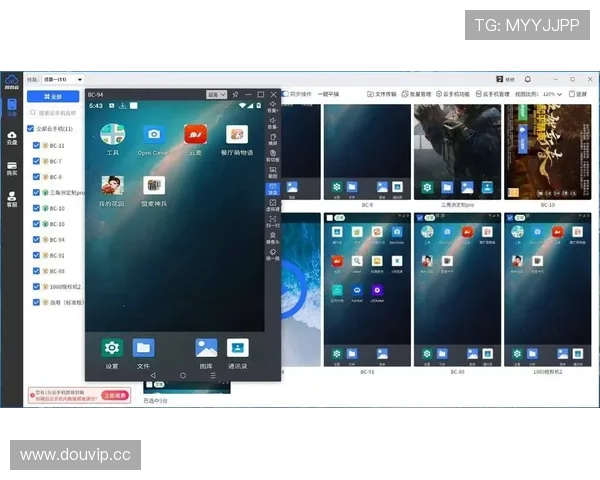The image size is (600, 480).
Task: Toggle the 1080授权机2 checkbox
Action: tap(37, 285)
